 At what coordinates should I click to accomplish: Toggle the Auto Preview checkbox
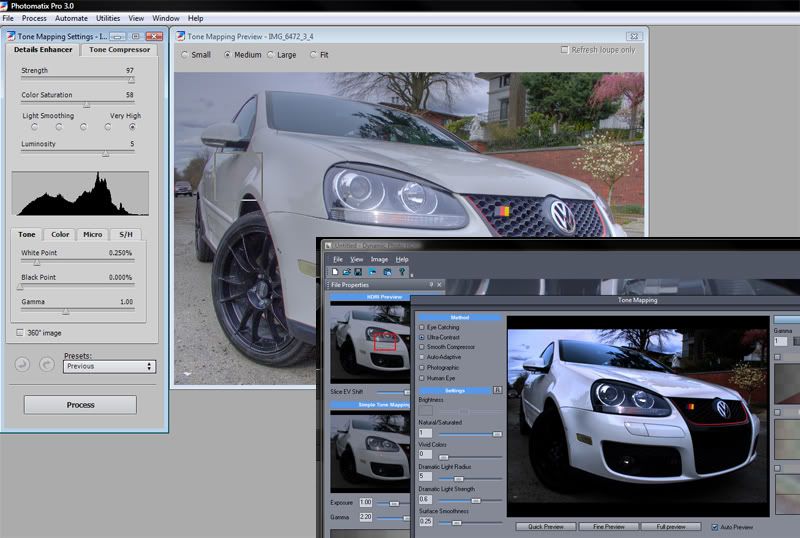pyautogui.click(x=714, y=527)
